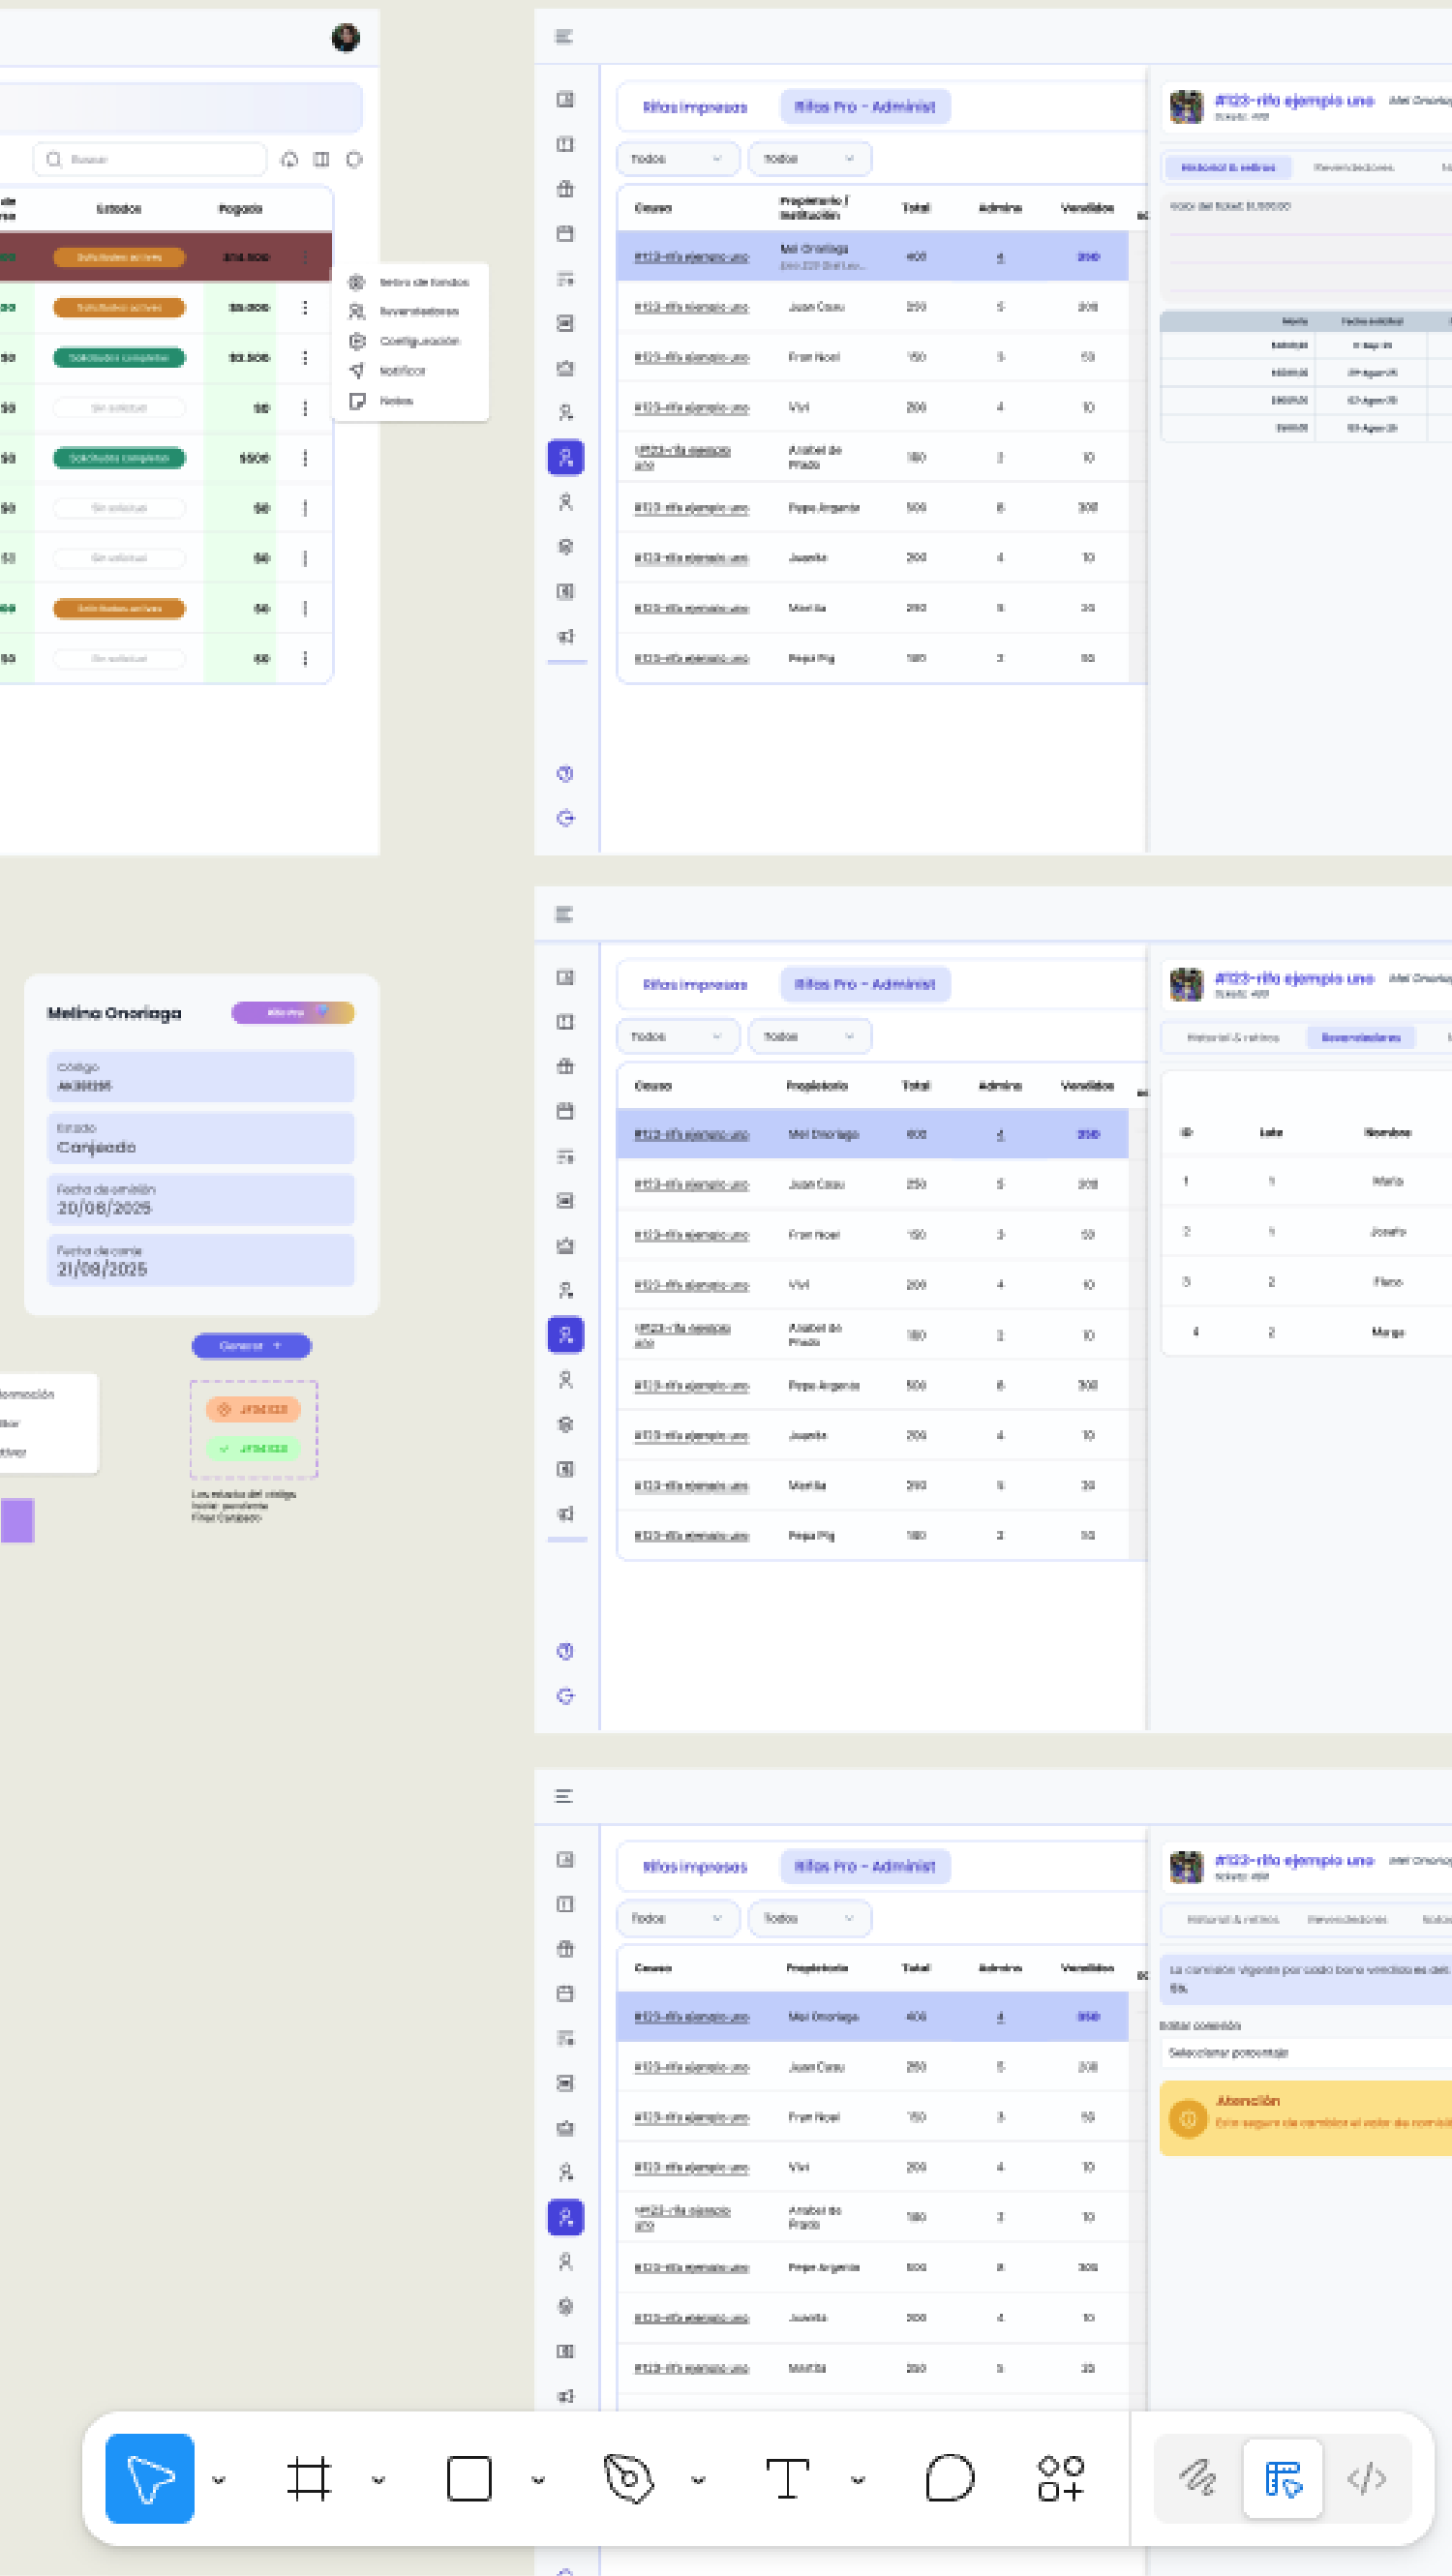The height and width of the screenshot is (2576, 1452).
Task: Open Rifas impresas tab in bottom frame
Action: pyautogui.click(x=695, y=1867)
